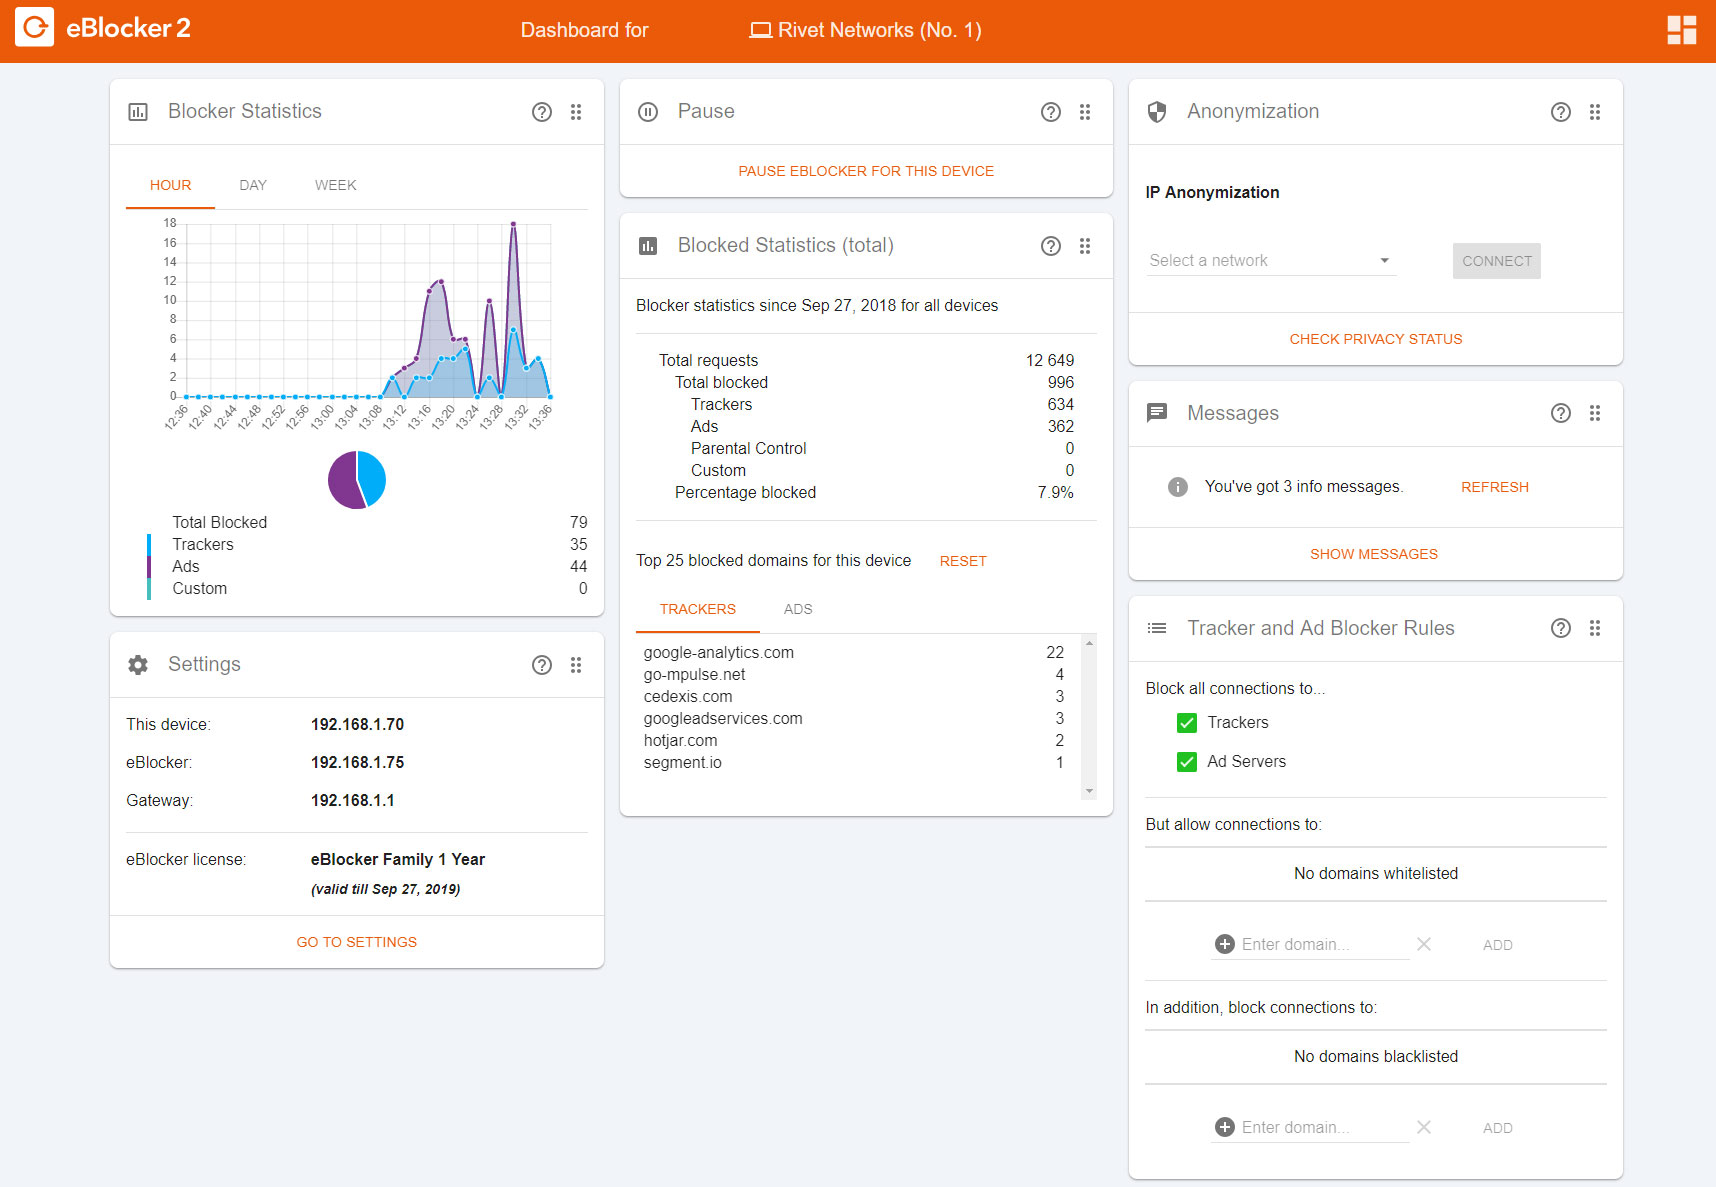Click the segment.io domain row
Image resolution: width=1716 pixels, height=1187 pixels.
(x=854, y=762)
